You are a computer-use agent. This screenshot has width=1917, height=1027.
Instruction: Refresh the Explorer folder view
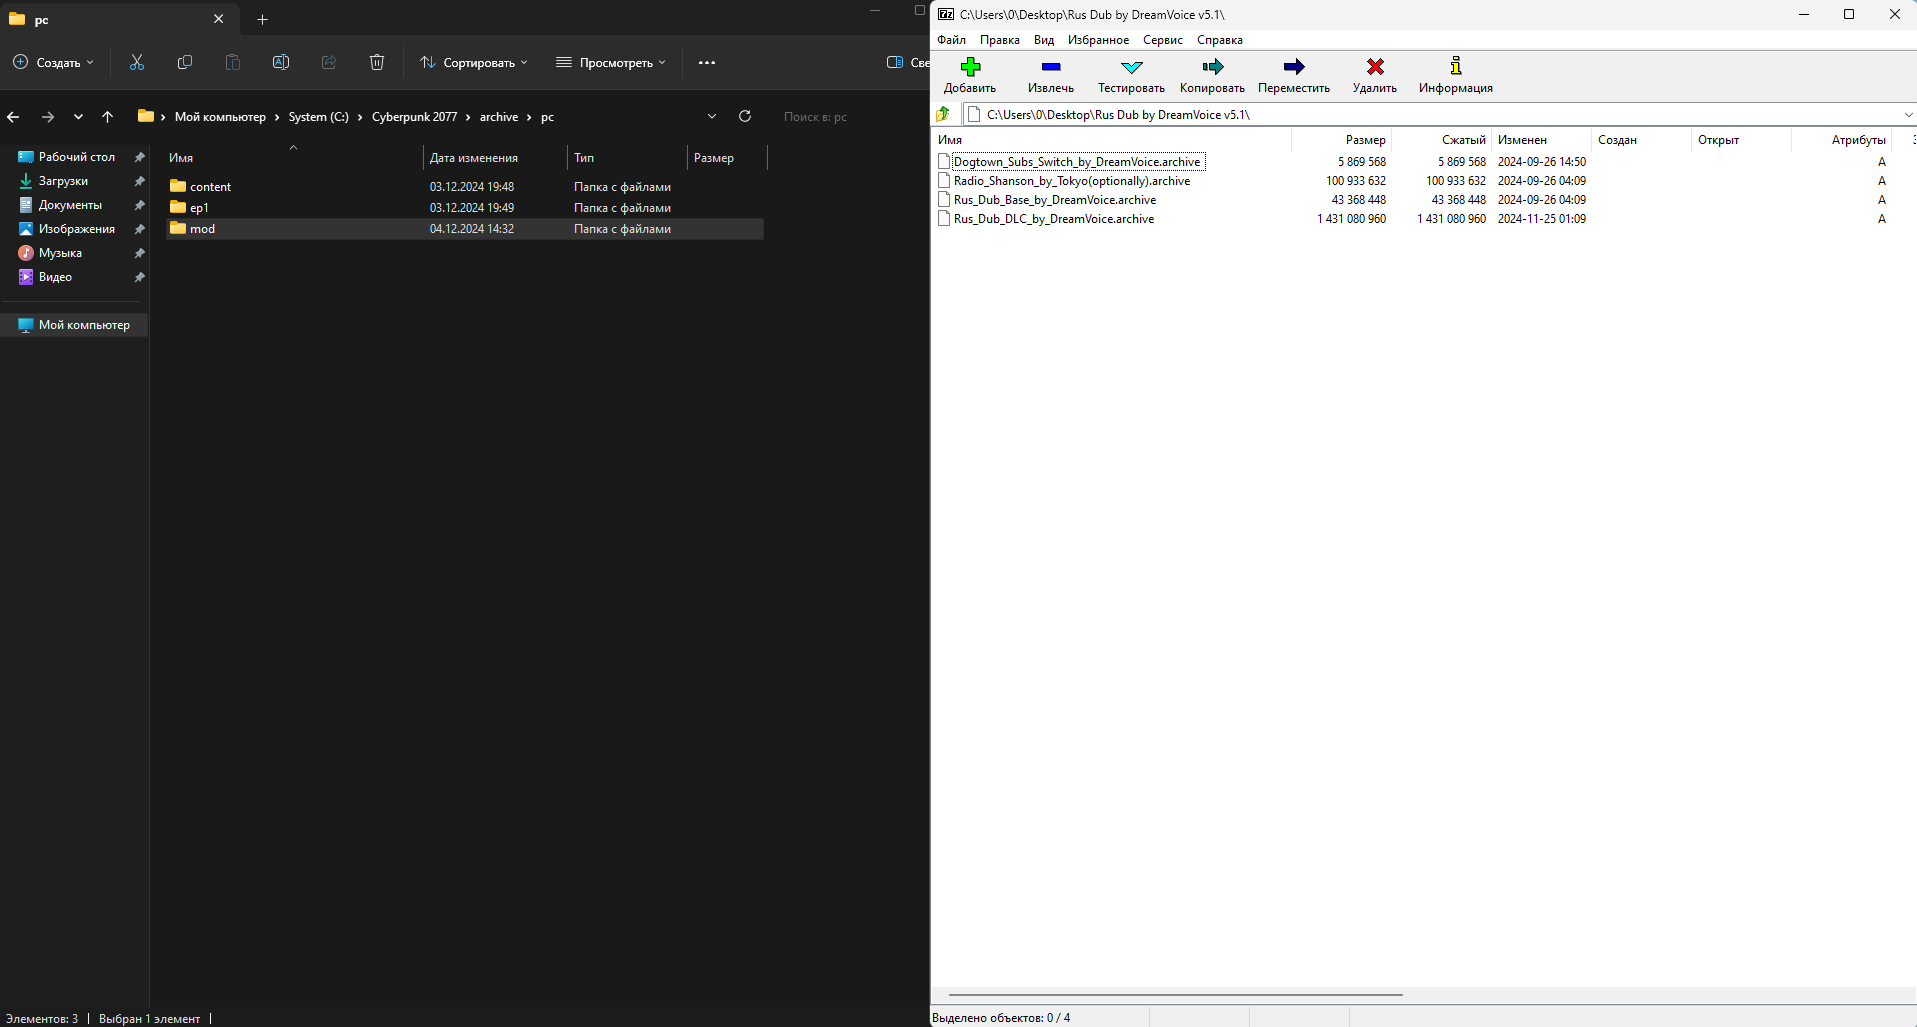pyautogui.click(x=745, y=116)
